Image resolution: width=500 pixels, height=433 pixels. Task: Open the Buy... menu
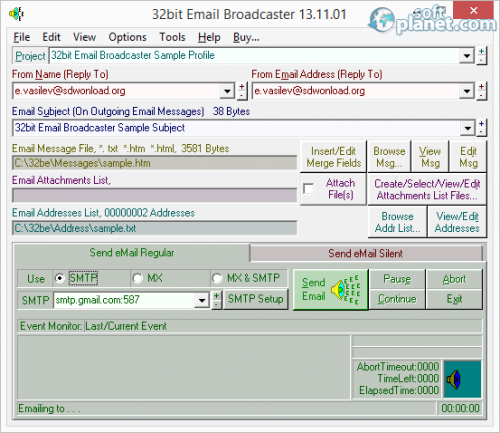(246, 37)
